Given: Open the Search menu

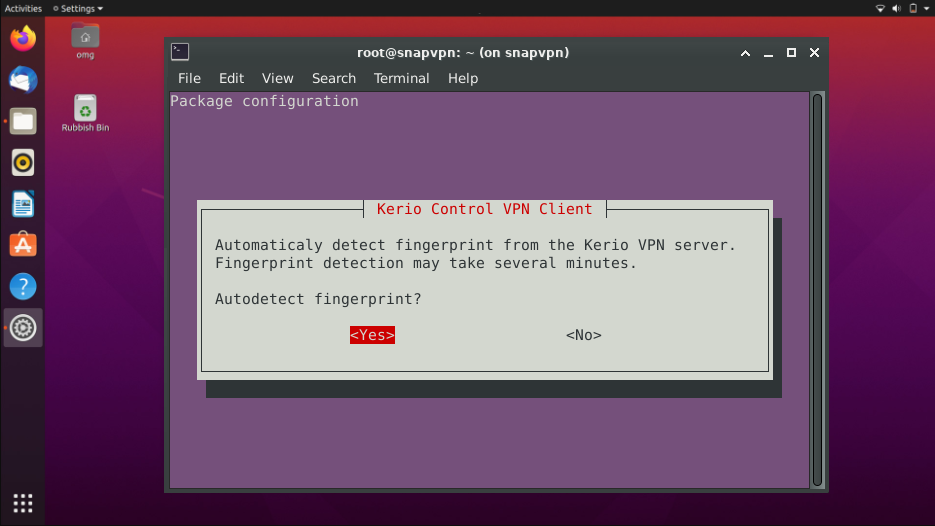Looking at the screenshot, I should click(334, 78).
